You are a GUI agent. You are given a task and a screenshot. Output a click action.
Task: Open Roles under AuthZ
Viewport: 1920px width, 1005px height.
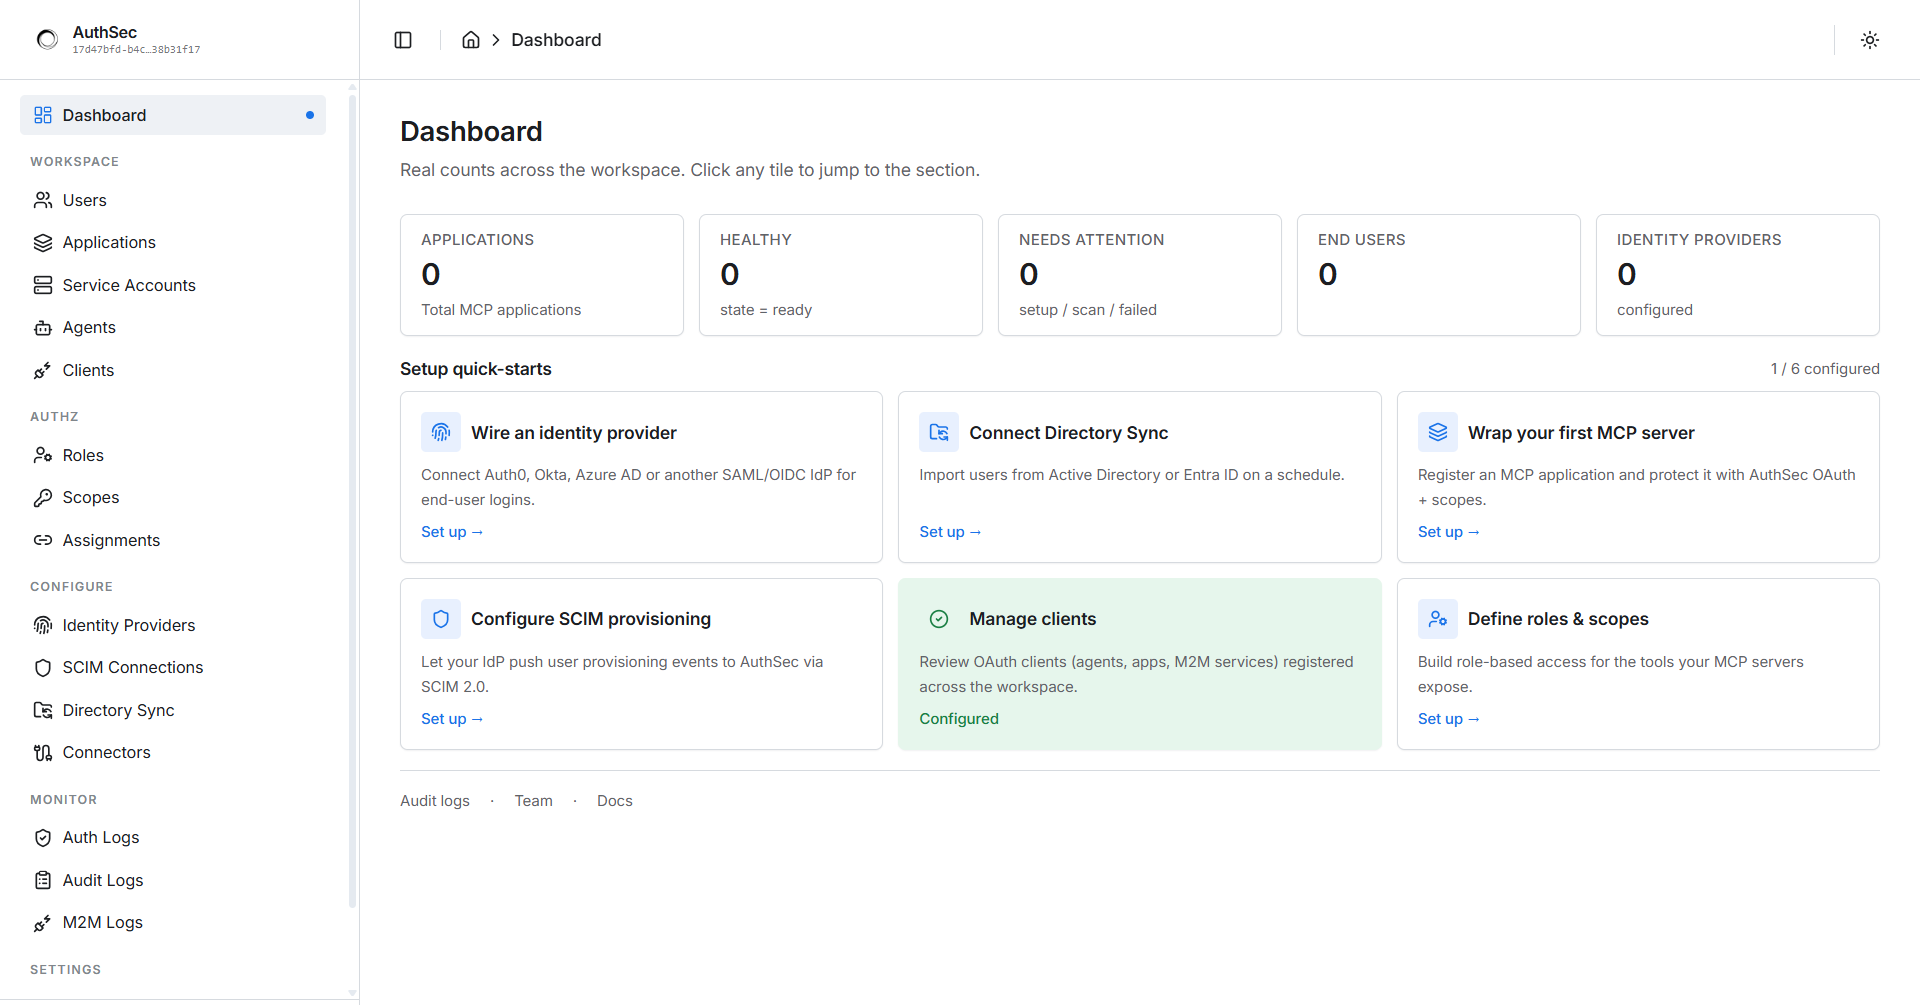click(x=173, y=455)
